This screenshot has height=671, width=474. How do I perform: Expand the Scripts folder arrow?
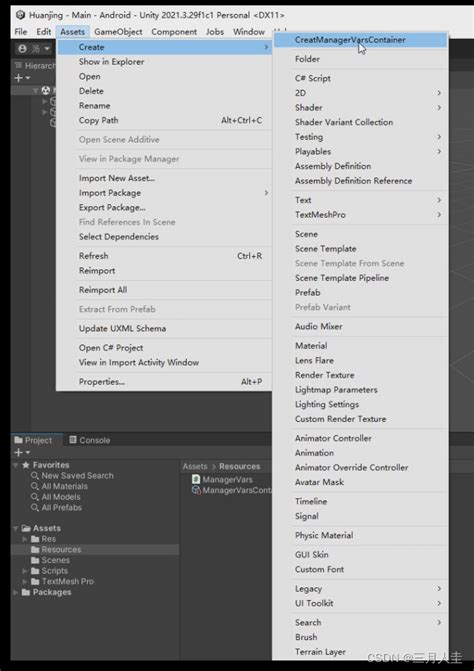coord(25,571)
